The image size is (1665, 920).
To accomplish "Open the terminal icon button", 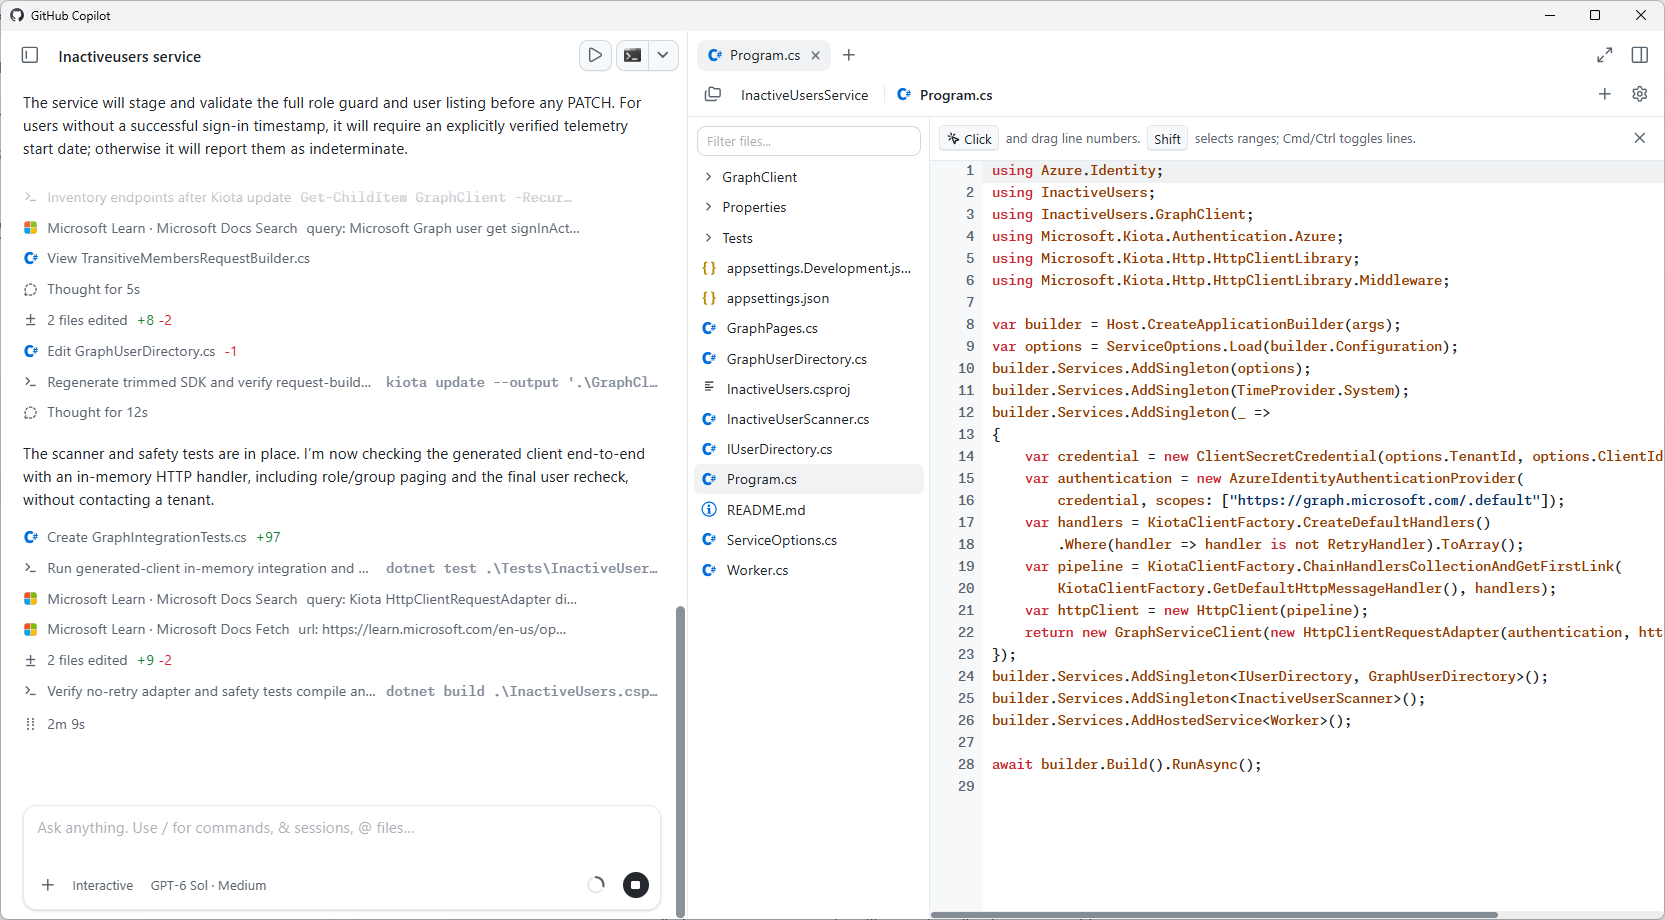I will point(632,55).
